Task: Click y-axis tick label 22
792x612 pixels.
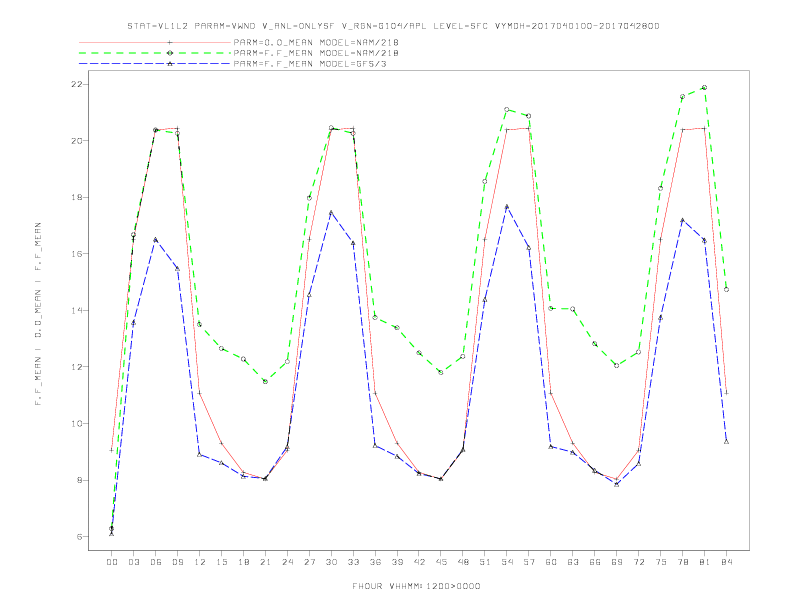Action: (76, 84)
